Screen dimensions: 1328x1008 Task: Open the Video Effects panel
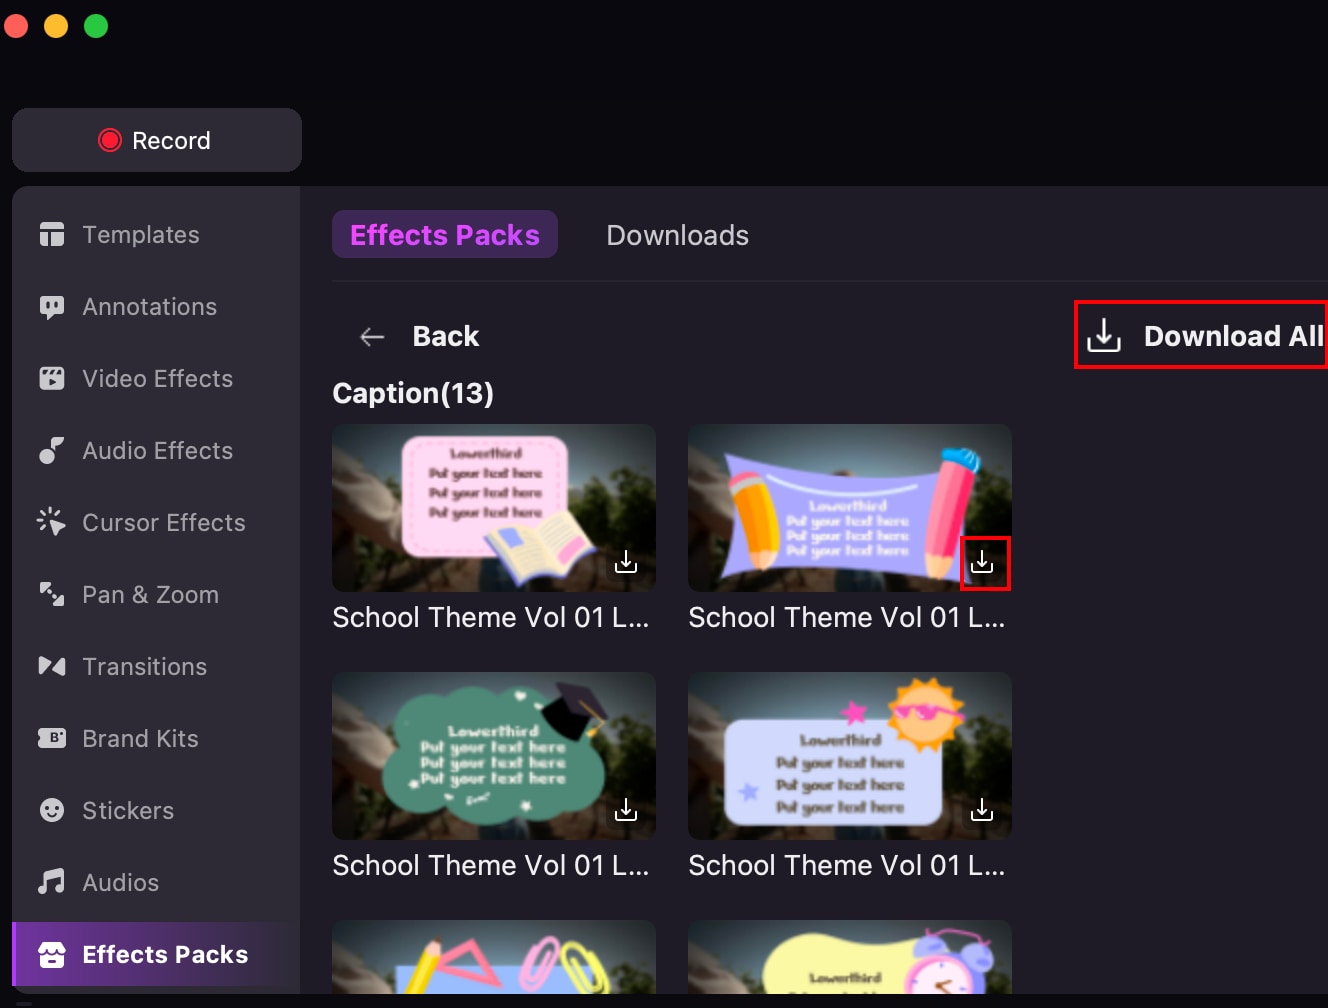pos(156,379)
